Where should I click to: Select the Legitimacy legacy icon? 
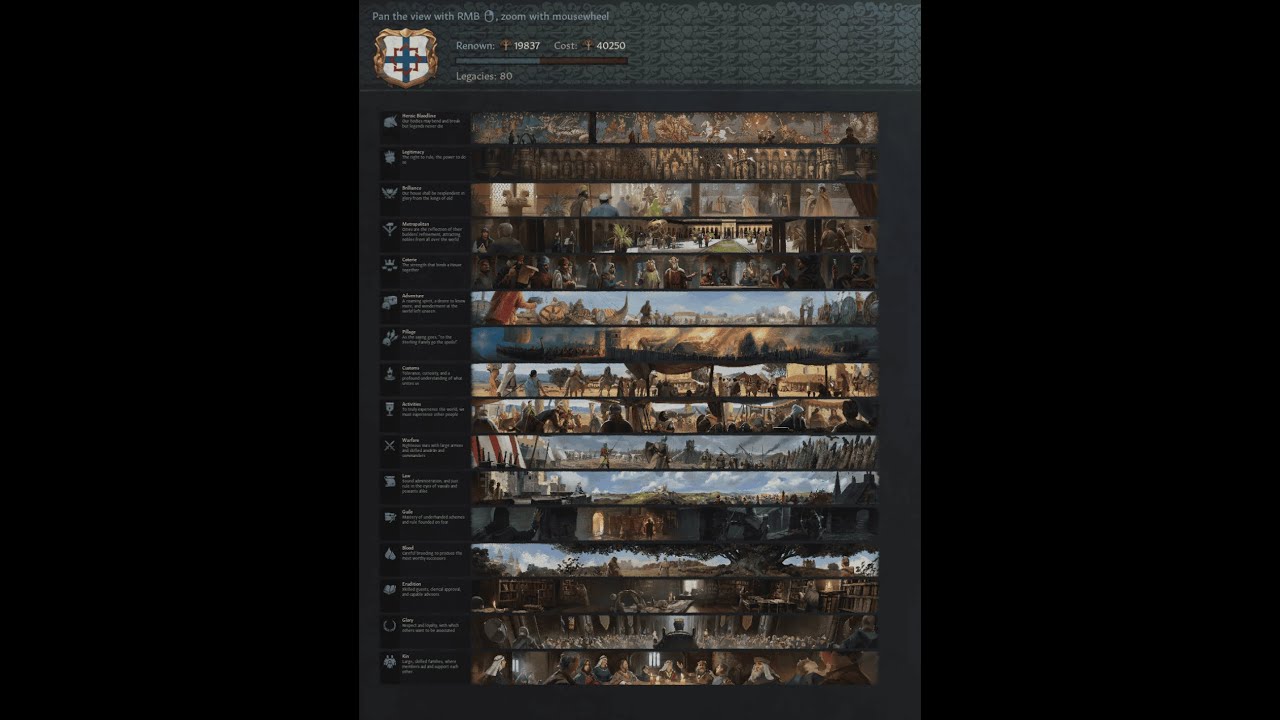point(390,157)
